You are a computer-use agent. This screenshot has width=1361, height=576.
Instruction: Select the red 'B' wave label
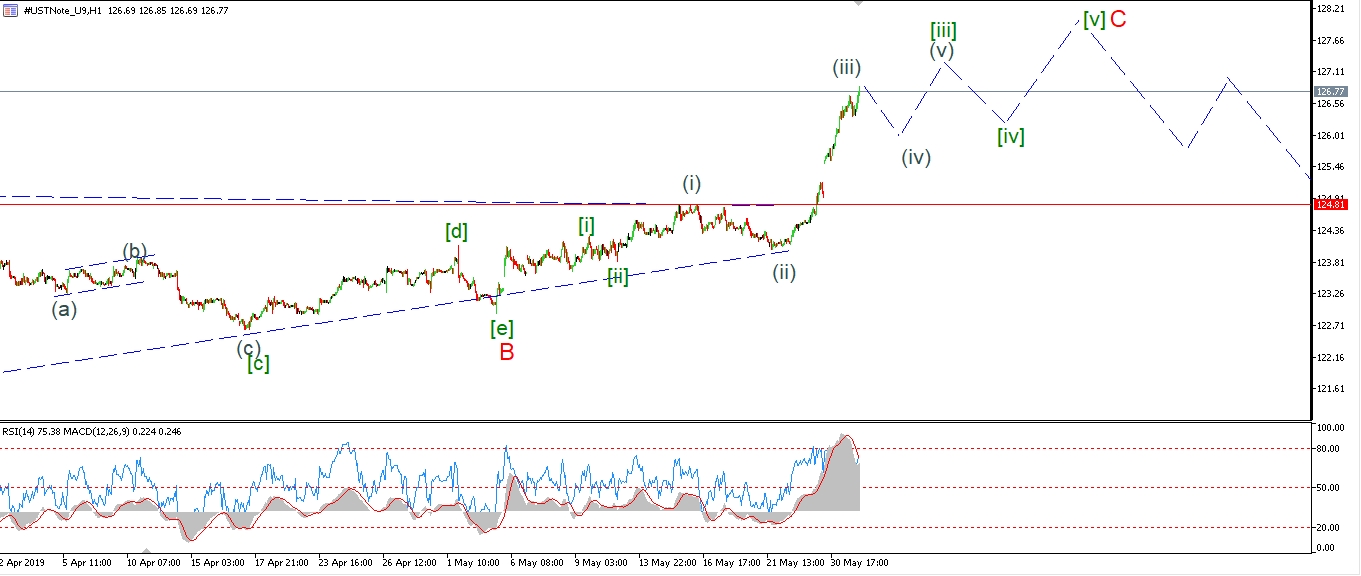pyautogui.click(x=506, y=352)
